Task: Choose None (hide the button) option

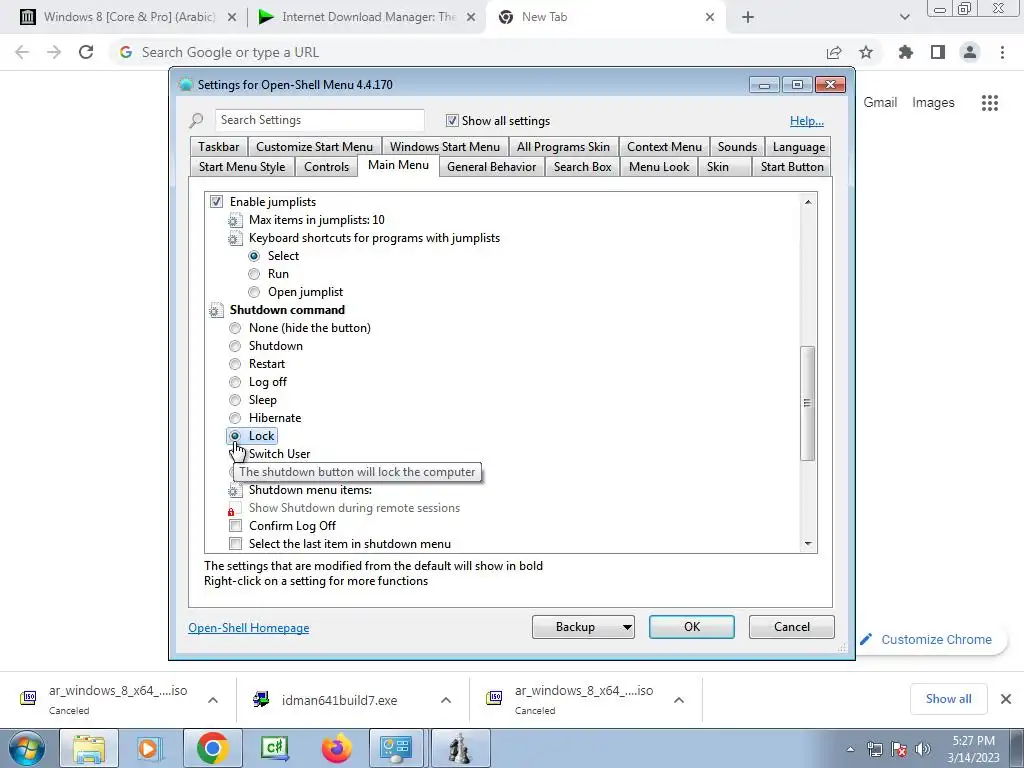Action: [x=235, y=328]
